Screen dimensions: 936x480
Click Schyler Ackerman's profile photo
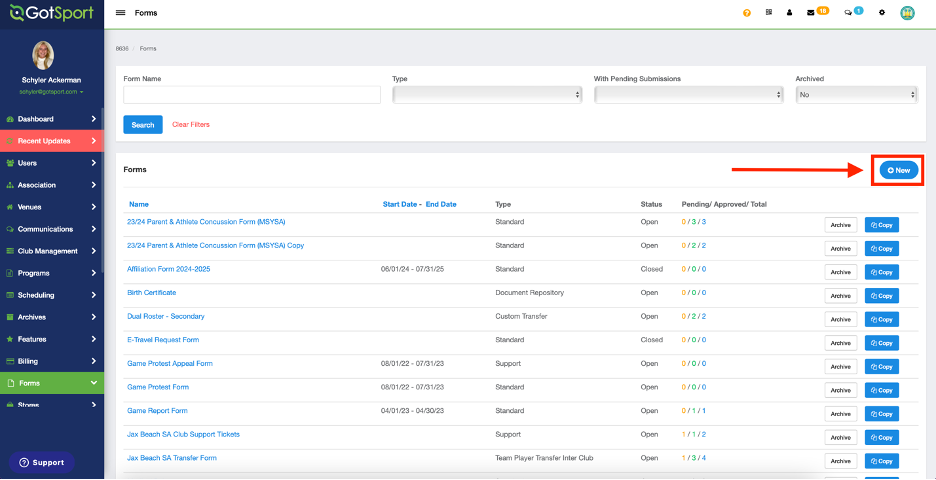coord(43,55)
